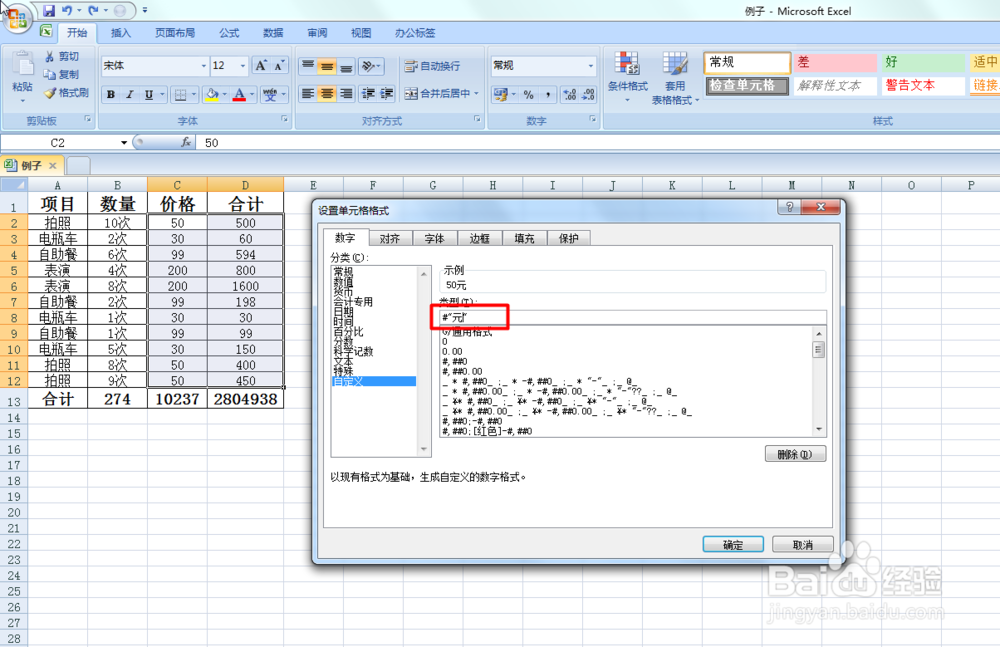Select the 自定义 category
This screenshot has height=647, width=1000.
pos(374,381)
